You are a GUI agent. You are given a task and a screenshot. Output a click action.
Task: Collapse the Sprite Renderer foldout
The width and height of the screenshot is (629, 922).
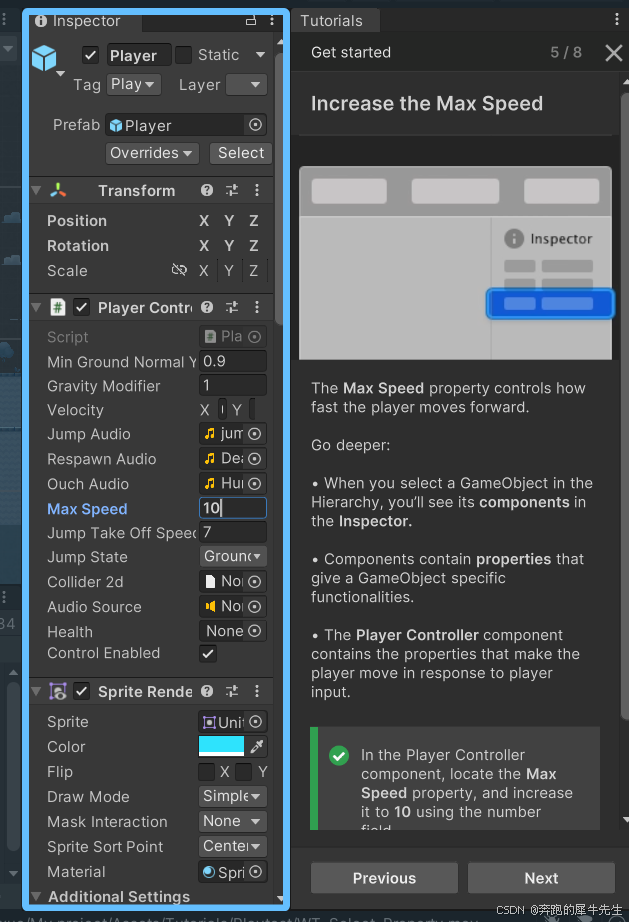pyautogui.click(x=36, y=692)
